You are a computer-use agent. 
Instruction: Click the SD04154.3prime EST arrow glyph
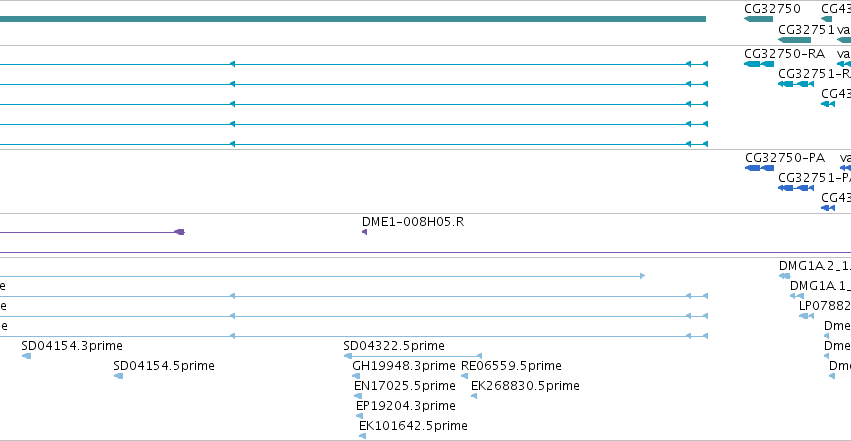tap(26, 356)
